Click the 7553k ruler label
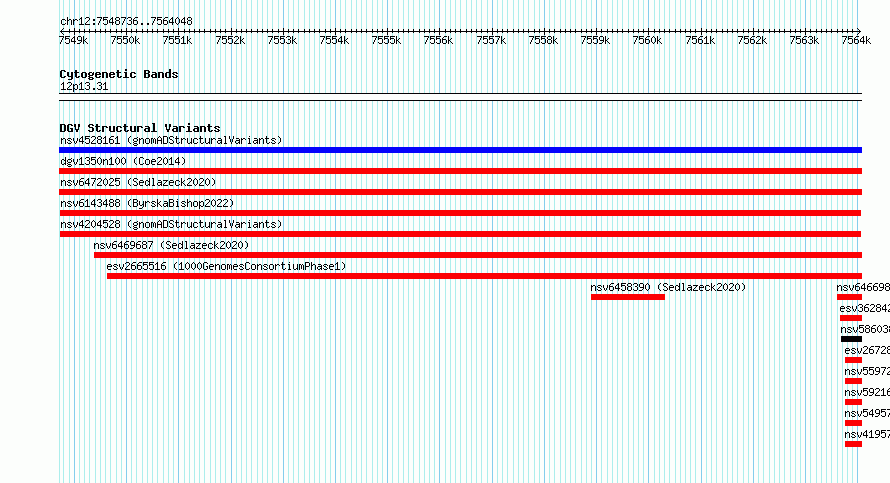 coord(282,40)
